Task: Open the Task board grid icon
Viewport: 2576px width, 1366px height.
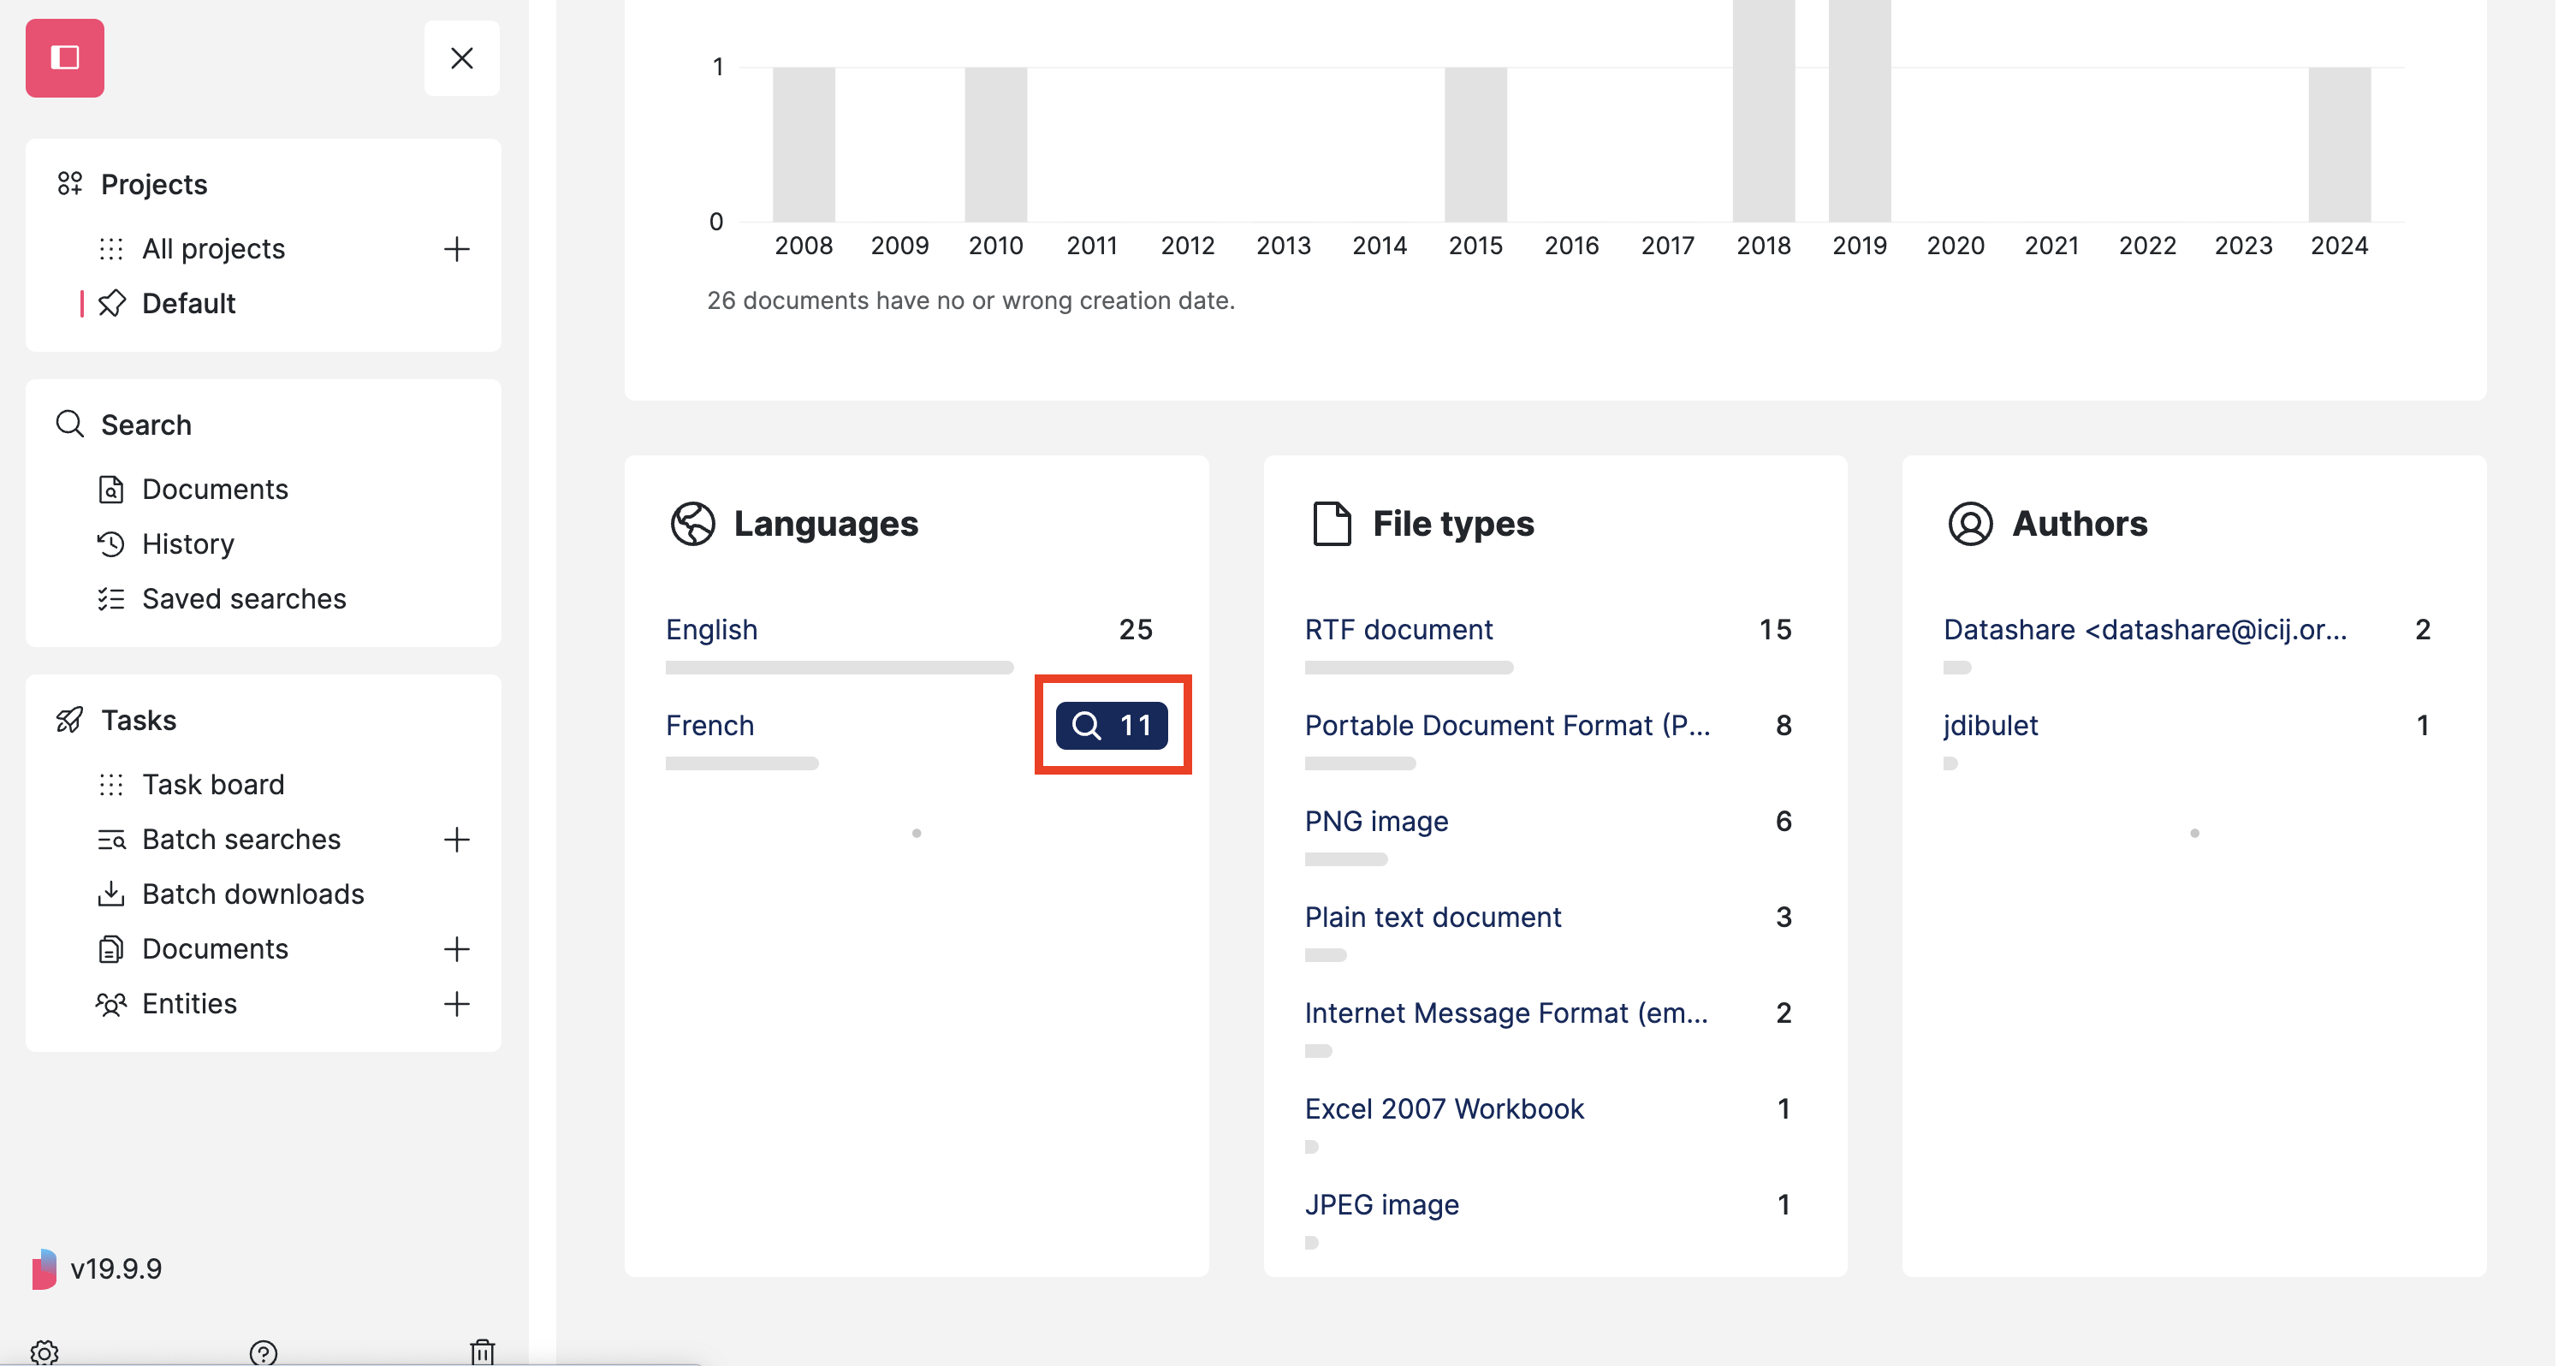Action: click(x=112, y=784)
